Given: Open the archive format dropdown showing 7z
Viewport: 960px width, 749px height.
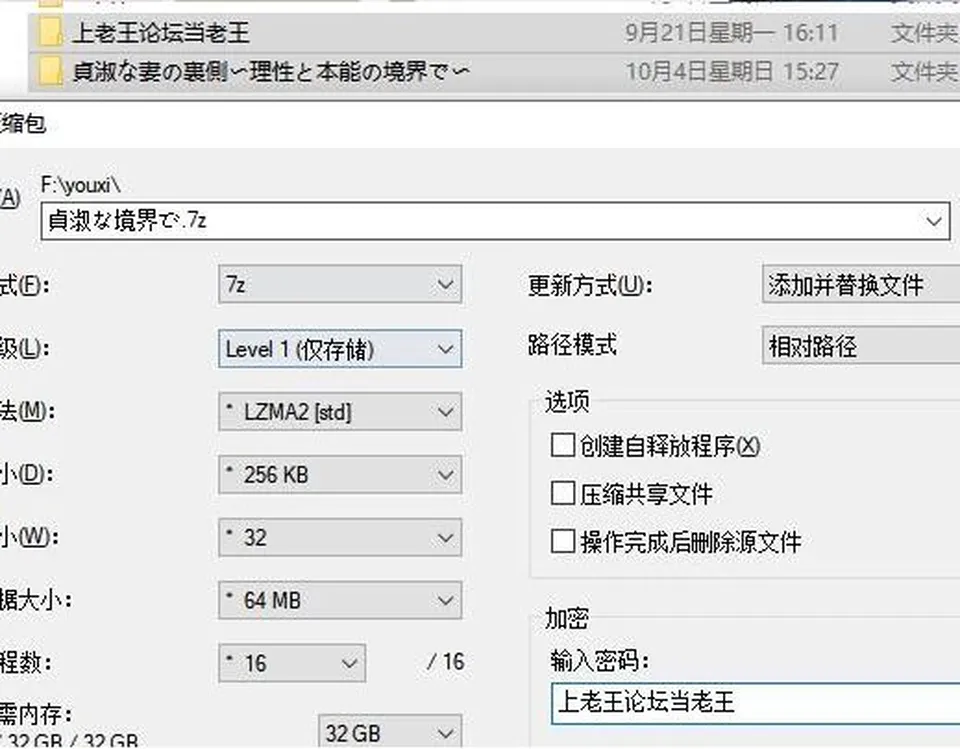Looking at the screenshot, I should point(340,284).
